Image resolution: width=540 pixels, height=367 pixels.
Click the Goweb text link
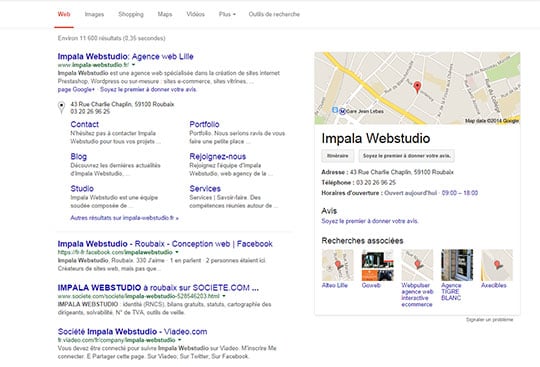coord(371,285)
